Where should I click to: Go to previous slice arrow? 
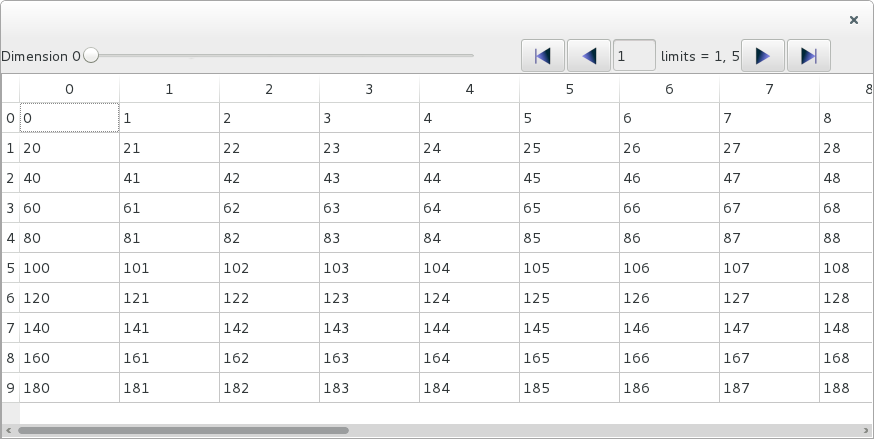tap(589, 56)
